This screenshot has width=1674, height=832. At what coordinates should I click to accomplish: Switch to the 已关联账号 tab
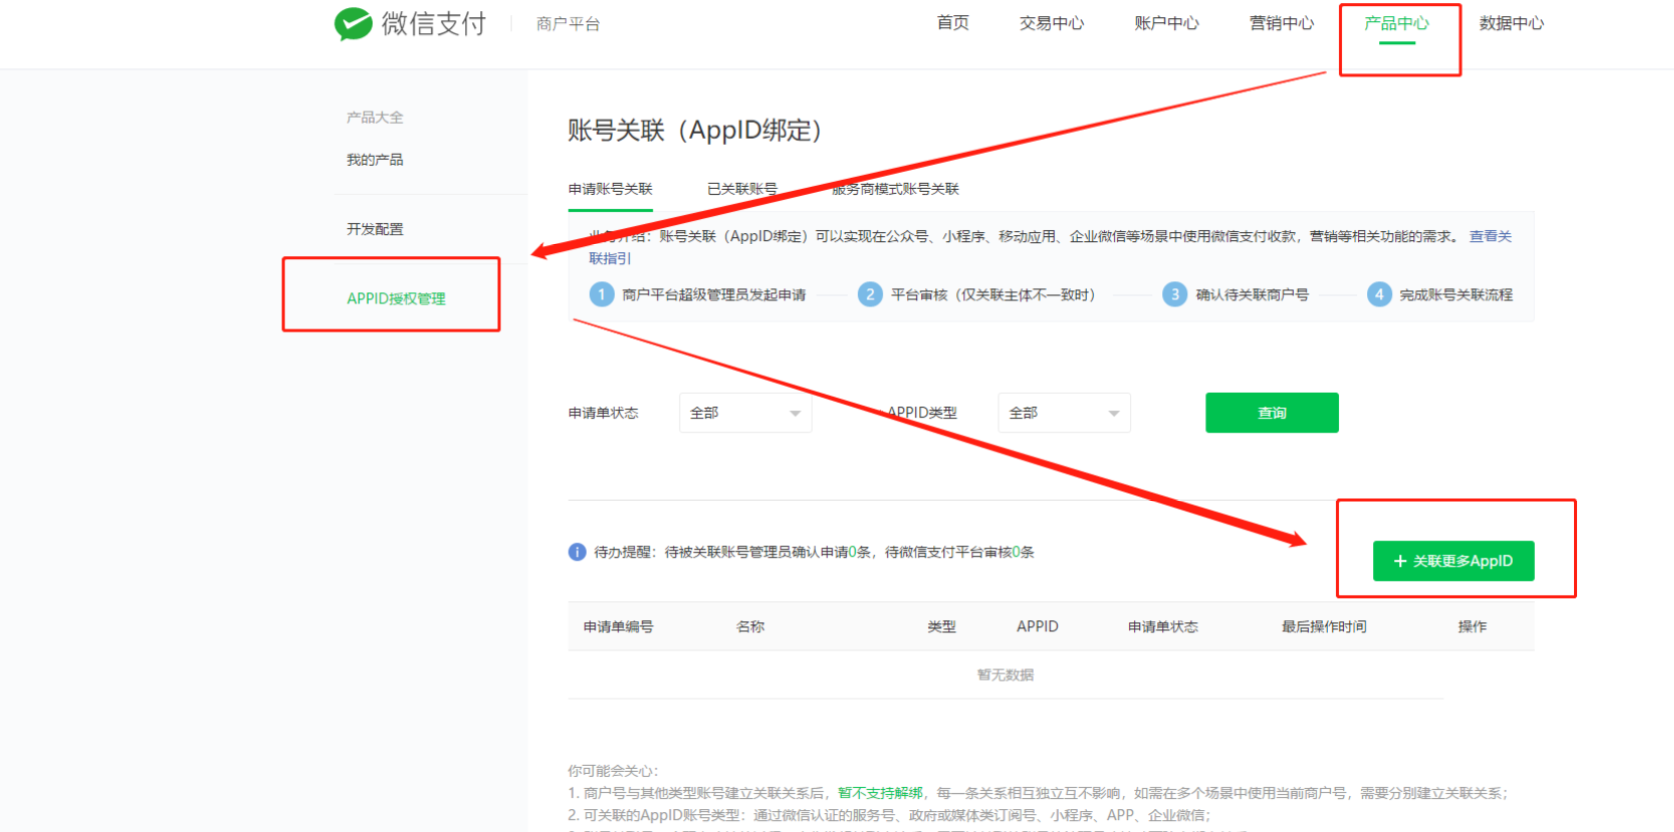point(742,189)
